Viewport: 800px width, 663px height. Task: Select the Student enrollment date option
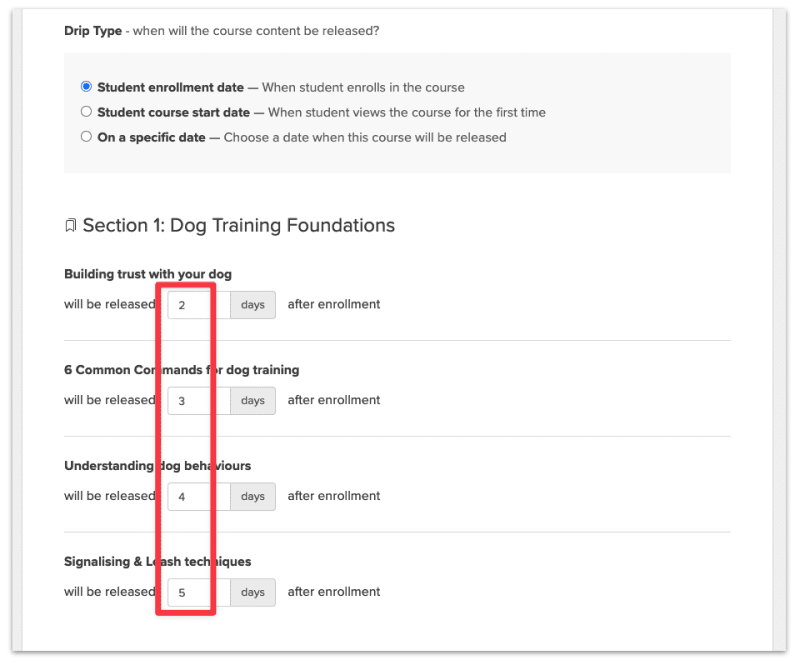86,86
